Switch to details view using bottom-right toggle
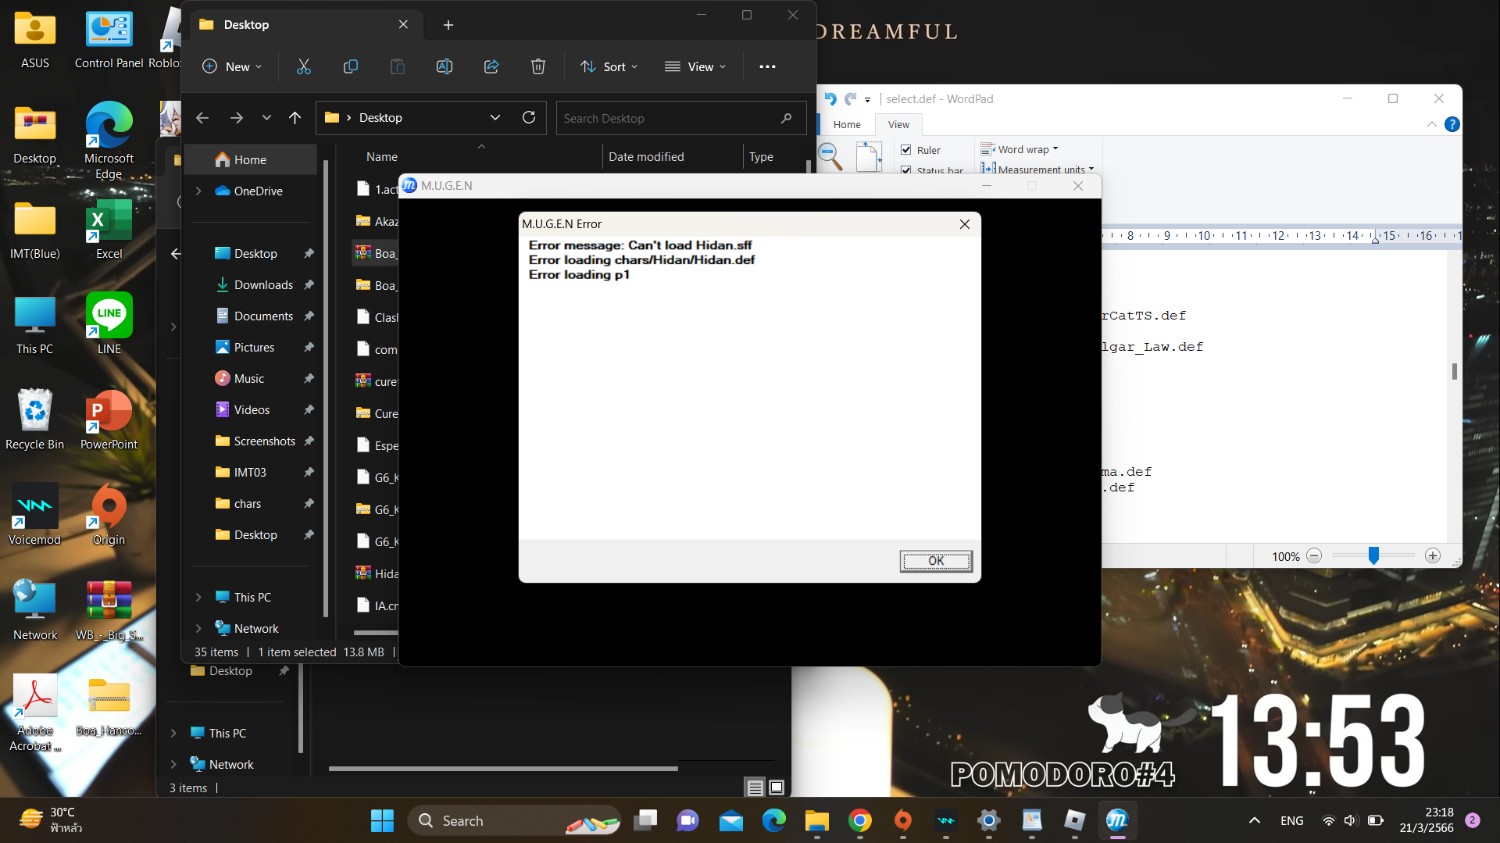Viewport: 1500px width, 843px height. 756,787
